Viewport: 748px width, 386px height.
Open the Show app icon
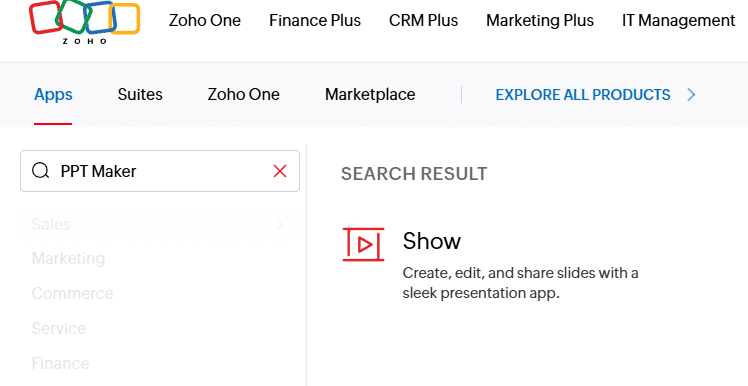[363, 244]
